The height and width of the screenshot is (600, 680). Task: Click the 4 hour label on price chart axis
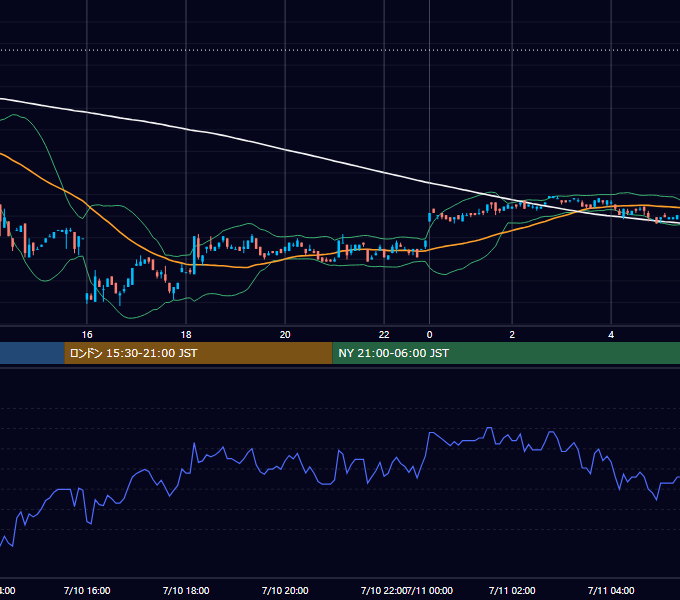(x=611, y=335)
